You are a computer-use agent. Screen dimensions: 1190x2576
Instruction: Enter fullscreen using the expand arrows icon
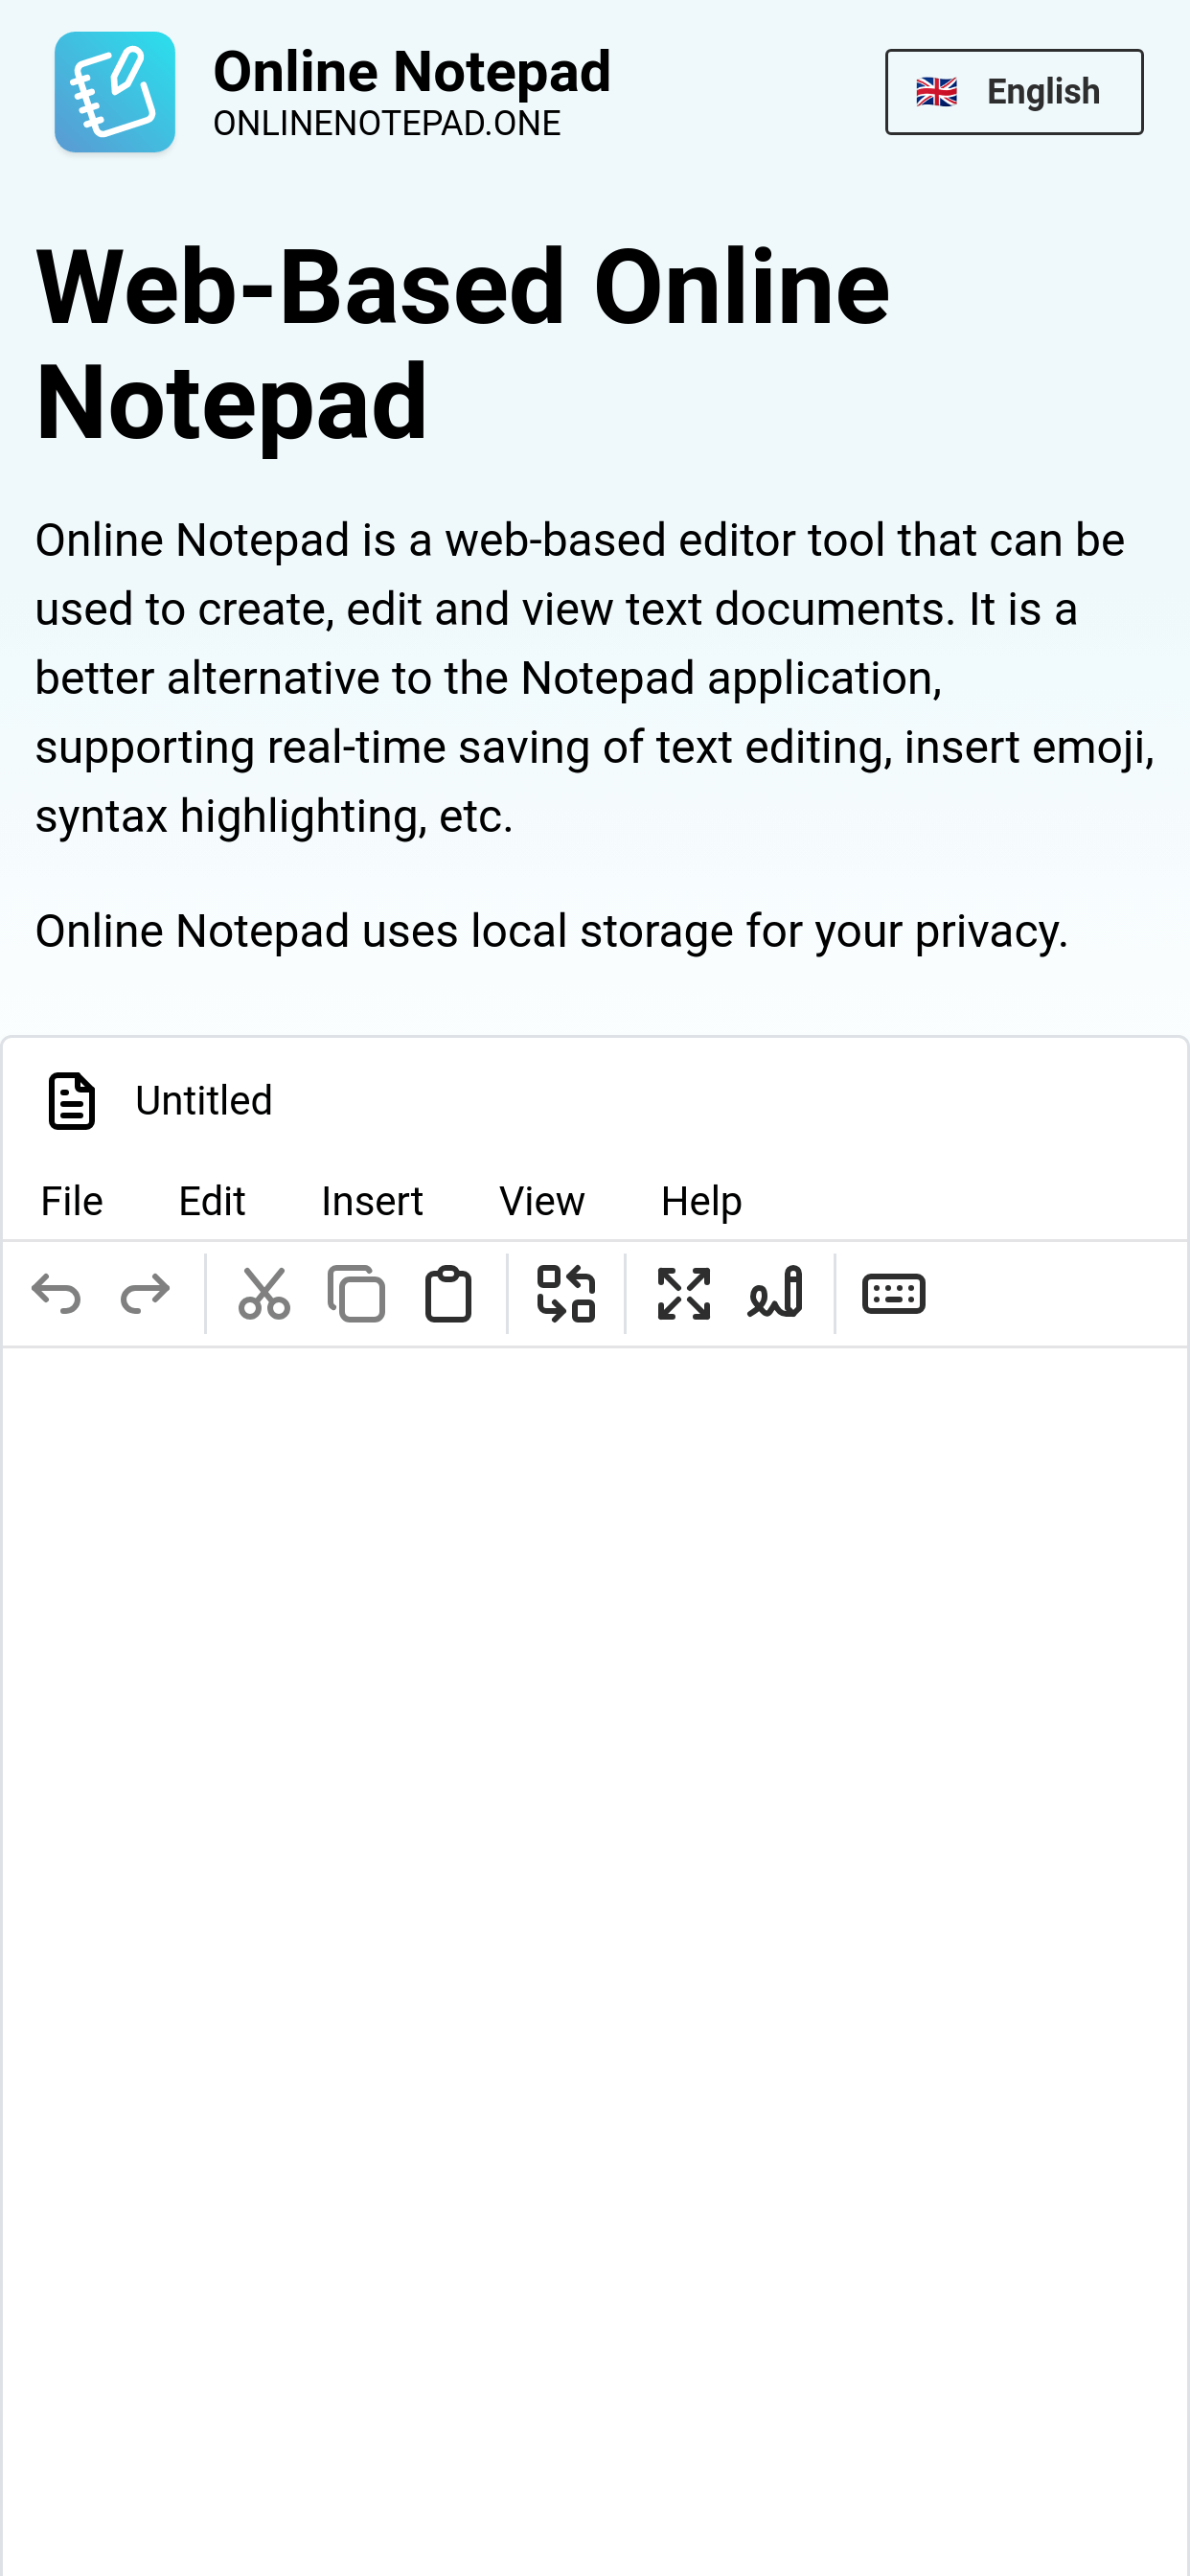pyautogui.click(x=683, y=1294)
